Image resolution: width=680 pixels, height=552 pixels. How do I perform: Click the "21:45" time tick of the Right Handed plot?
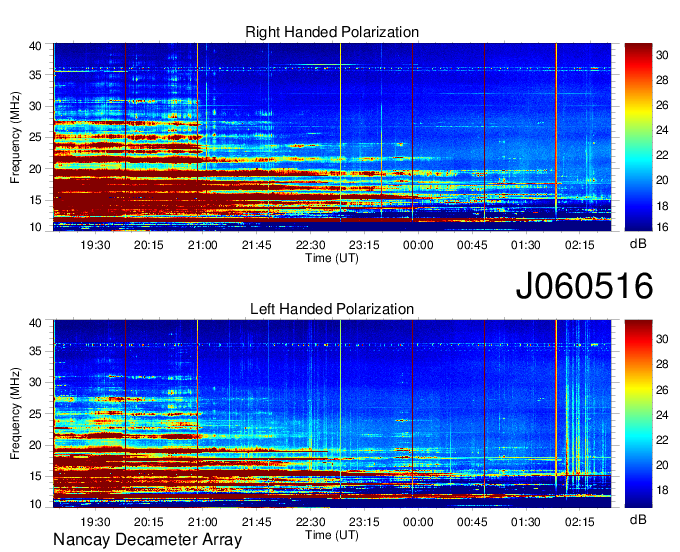[256, 245]
